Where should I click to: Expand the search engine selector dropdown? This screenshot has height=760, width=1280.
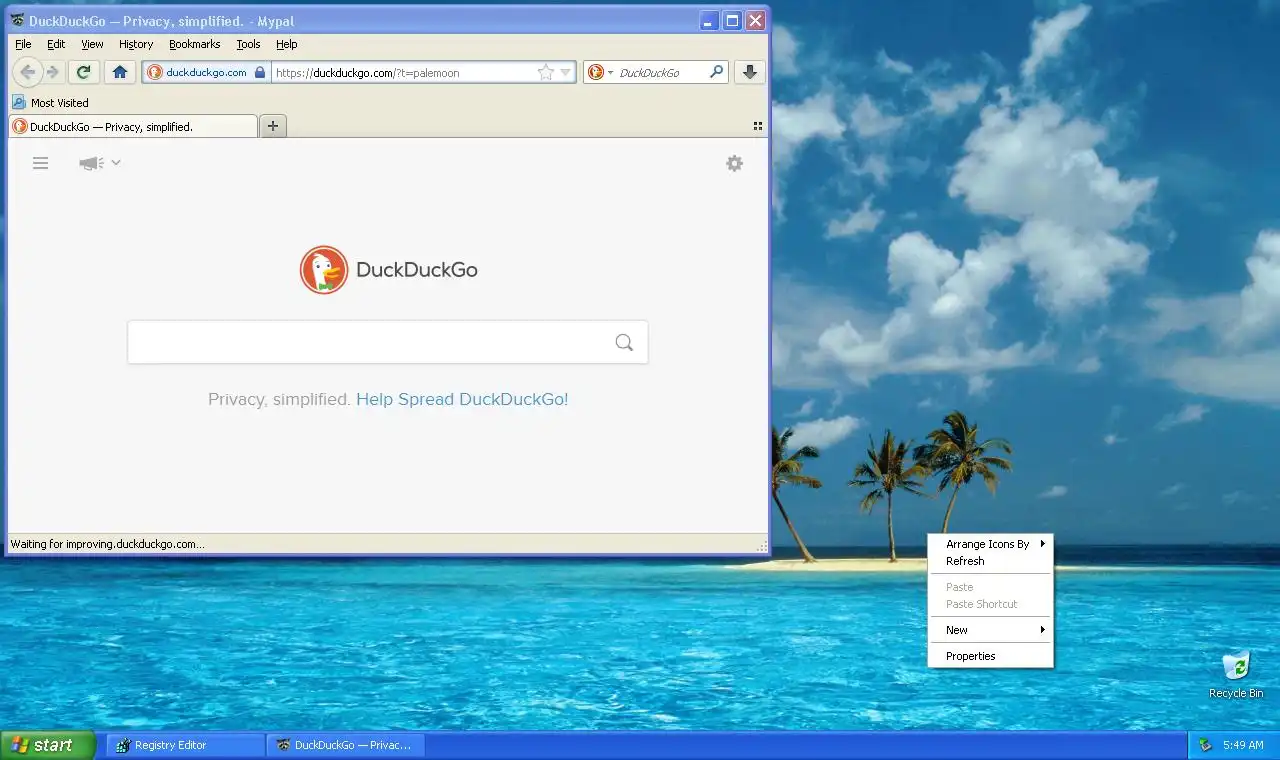pos(610,73)
